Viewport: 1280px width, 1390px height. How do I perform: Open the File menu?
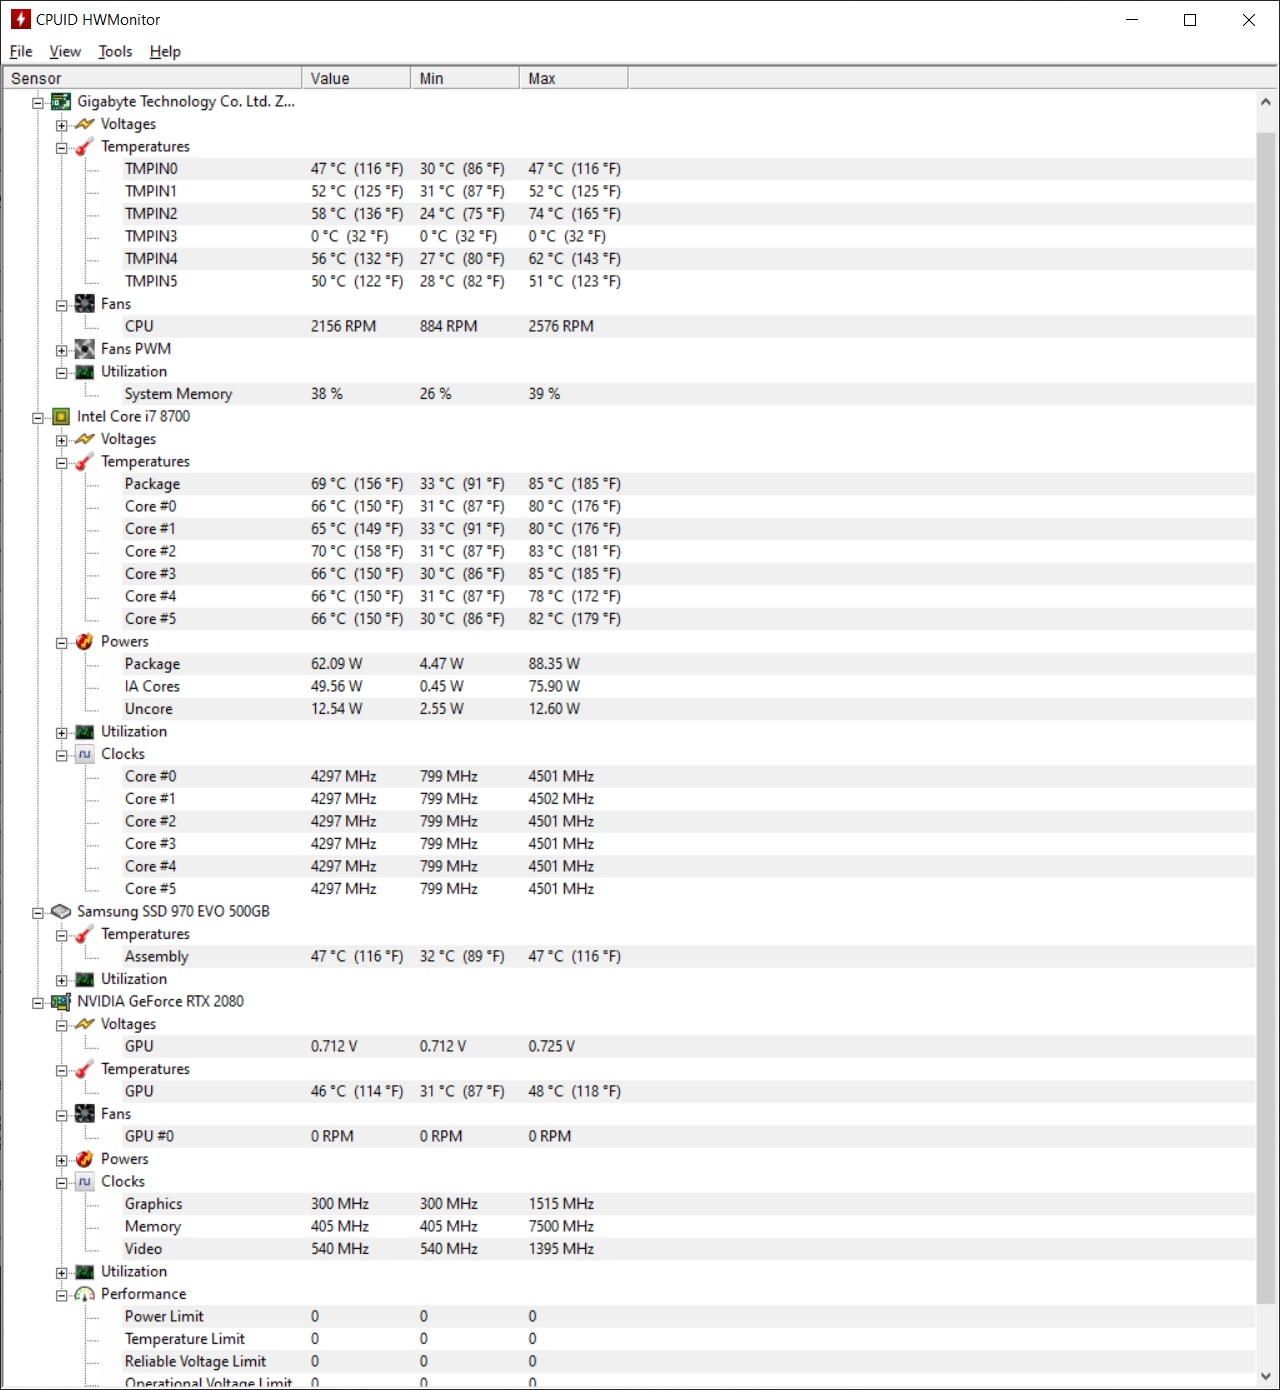coord(21,51)
